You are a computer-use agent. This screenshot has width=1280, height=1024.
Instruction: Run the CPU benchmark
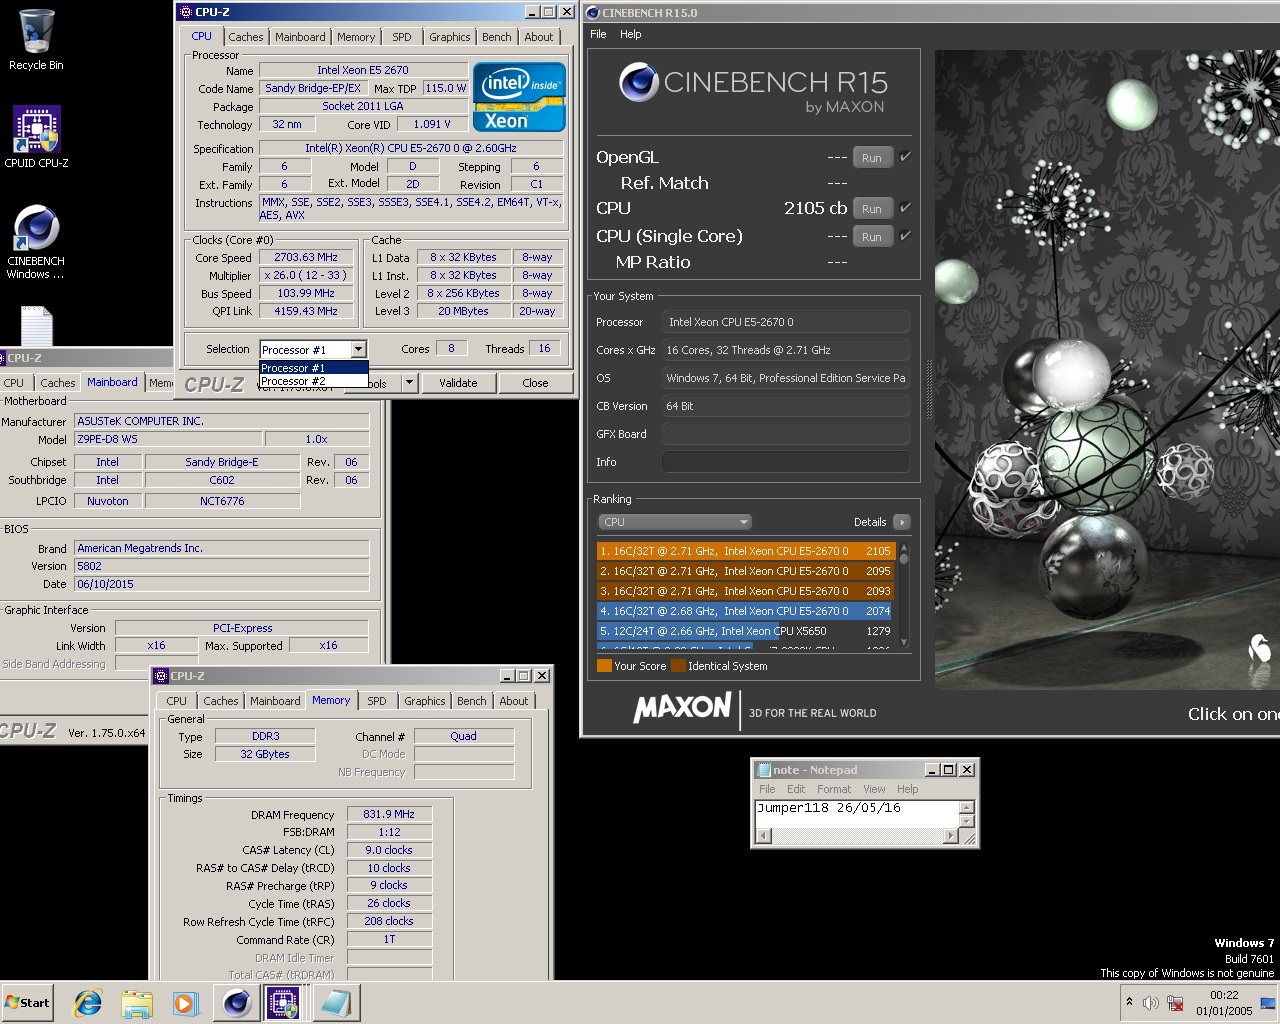[x=872, y=209]
